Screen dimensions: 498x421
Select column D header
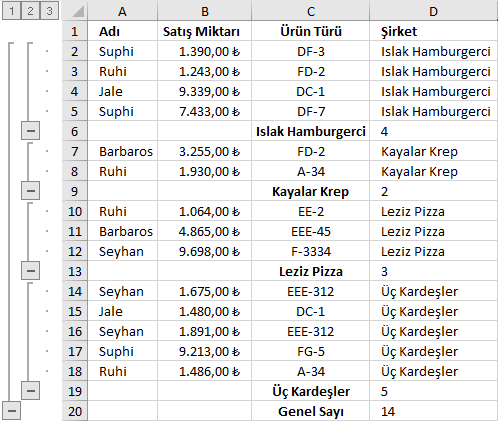434,11
